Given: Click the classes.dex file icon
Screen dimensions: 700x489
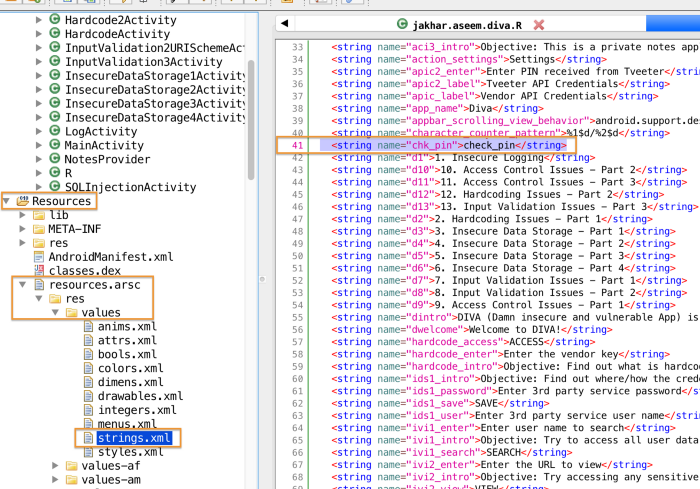Looking at the screenshot, I should click(x=39, y=270).
